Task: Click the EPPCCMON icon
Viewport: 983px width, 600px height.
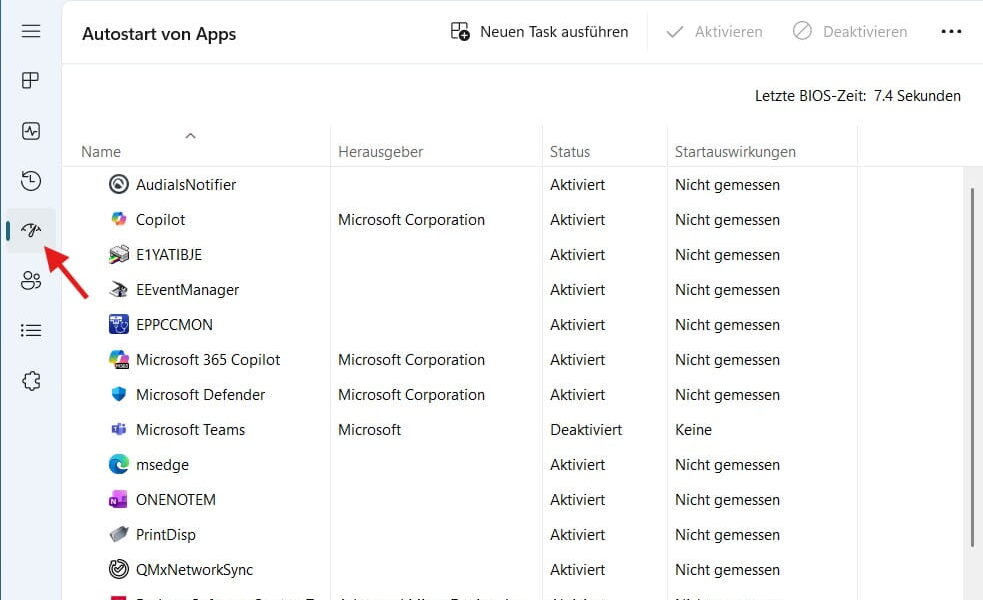Action: point(118,324)
